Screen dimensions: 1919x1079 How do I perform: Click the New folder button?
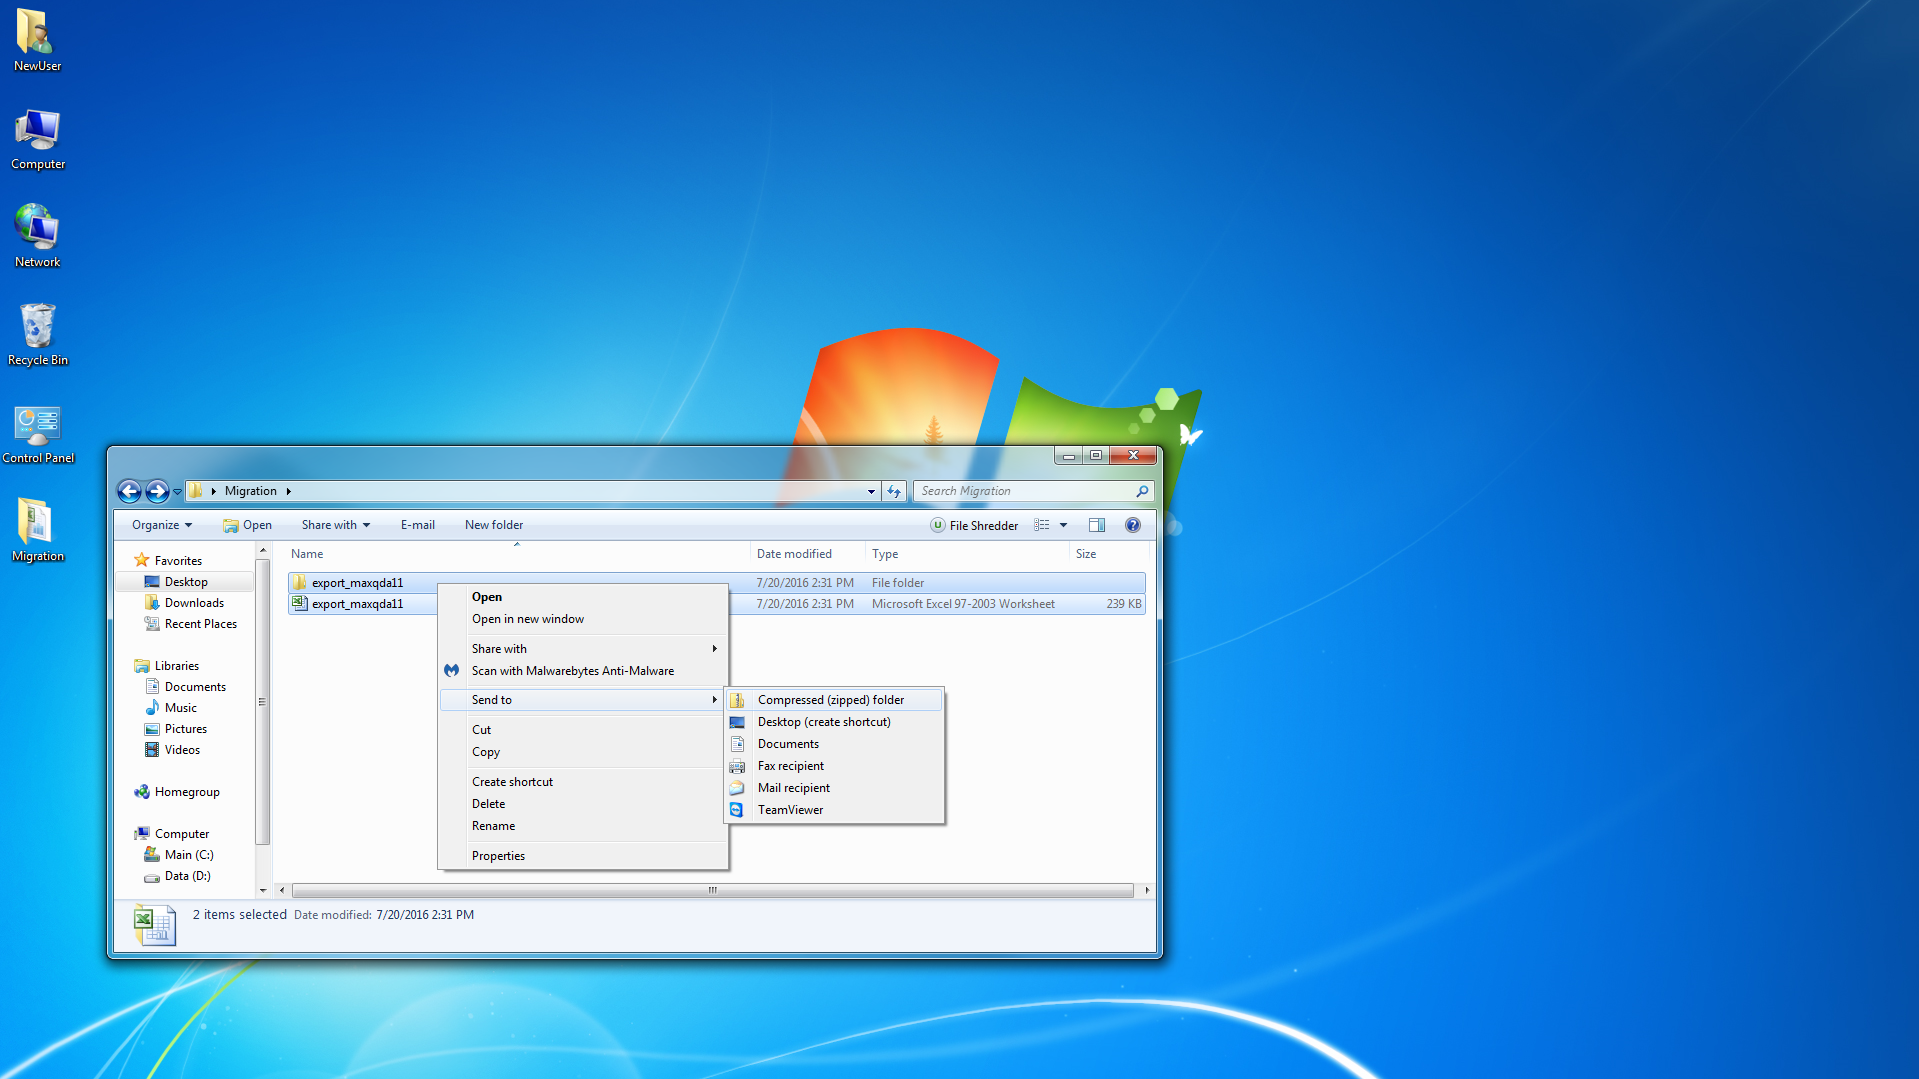(x=494, y=525)
